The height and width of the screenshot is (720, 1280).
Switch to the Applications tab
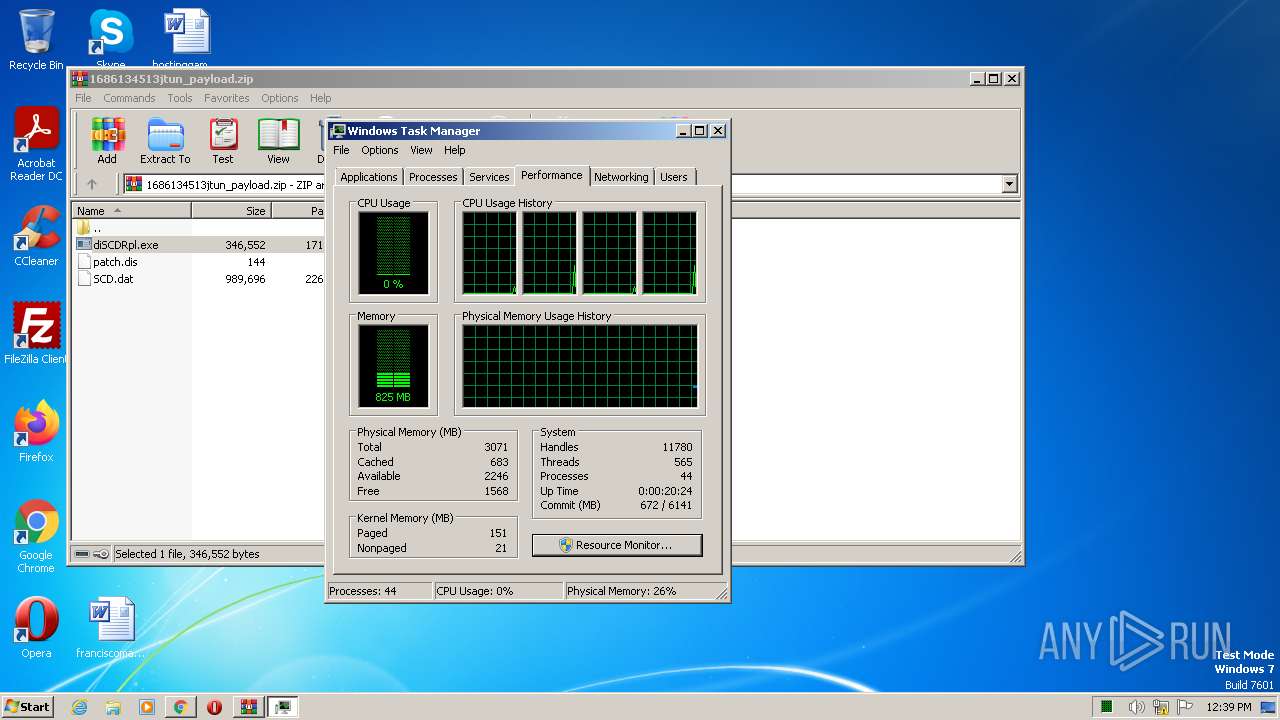(x=369, y=177)
